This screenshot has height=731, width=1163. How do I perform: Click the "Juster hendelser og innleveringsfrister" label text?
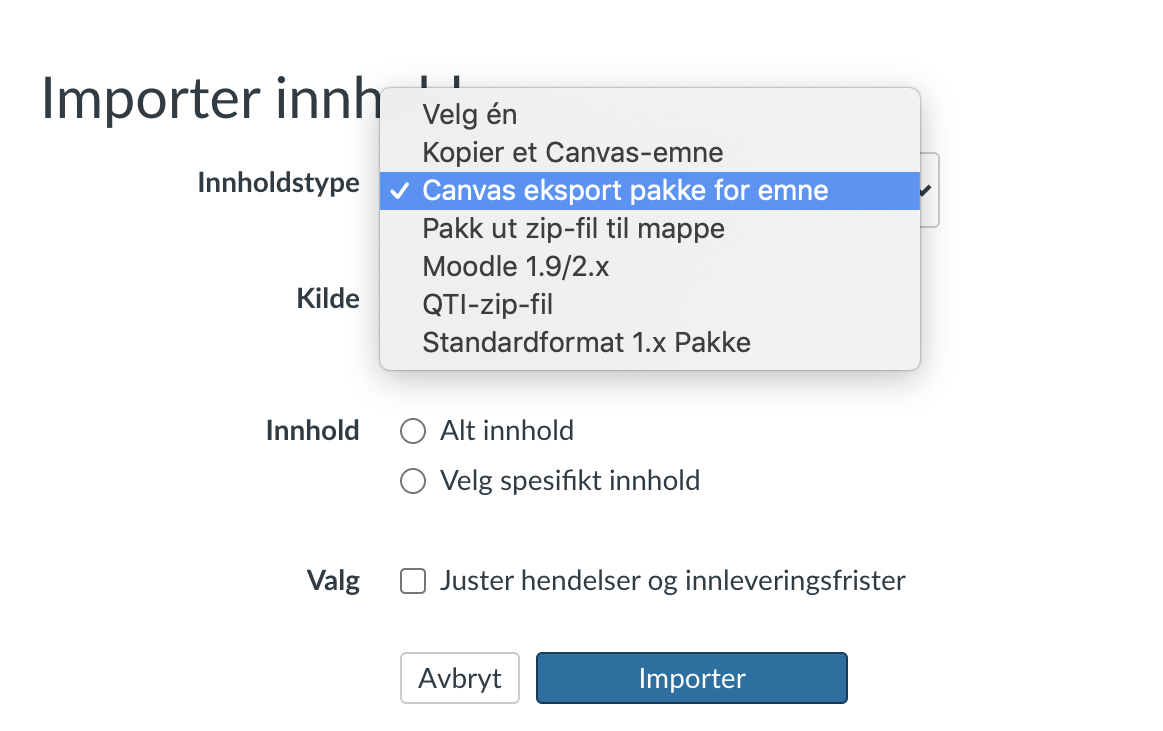coord(672,581)
